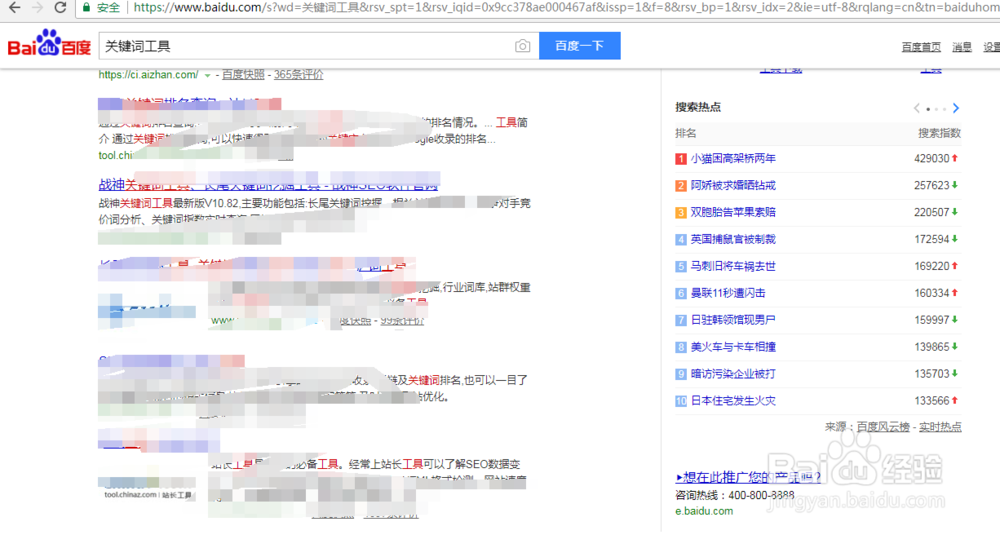
Task: Click search index value 257623
Action: click(x=932, y=185)
